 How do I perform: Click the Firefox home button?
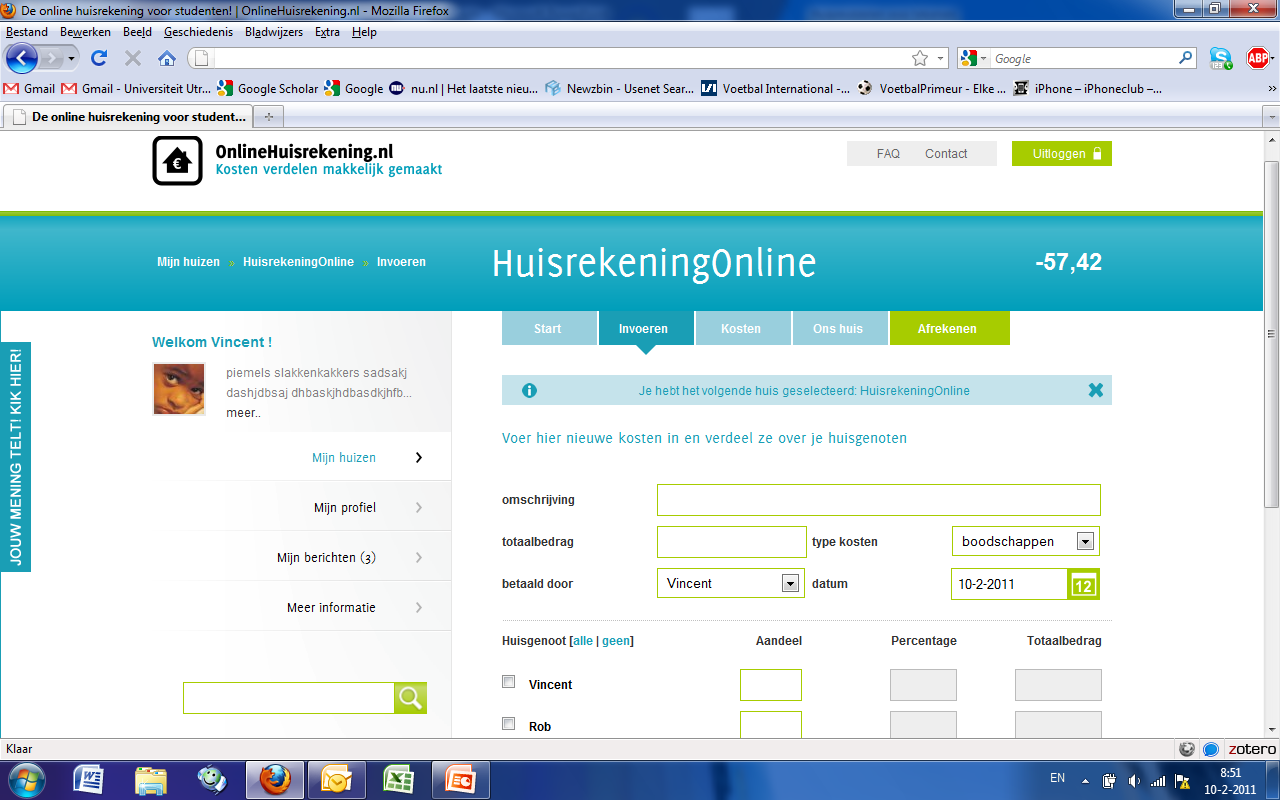[x=167, y=59]
